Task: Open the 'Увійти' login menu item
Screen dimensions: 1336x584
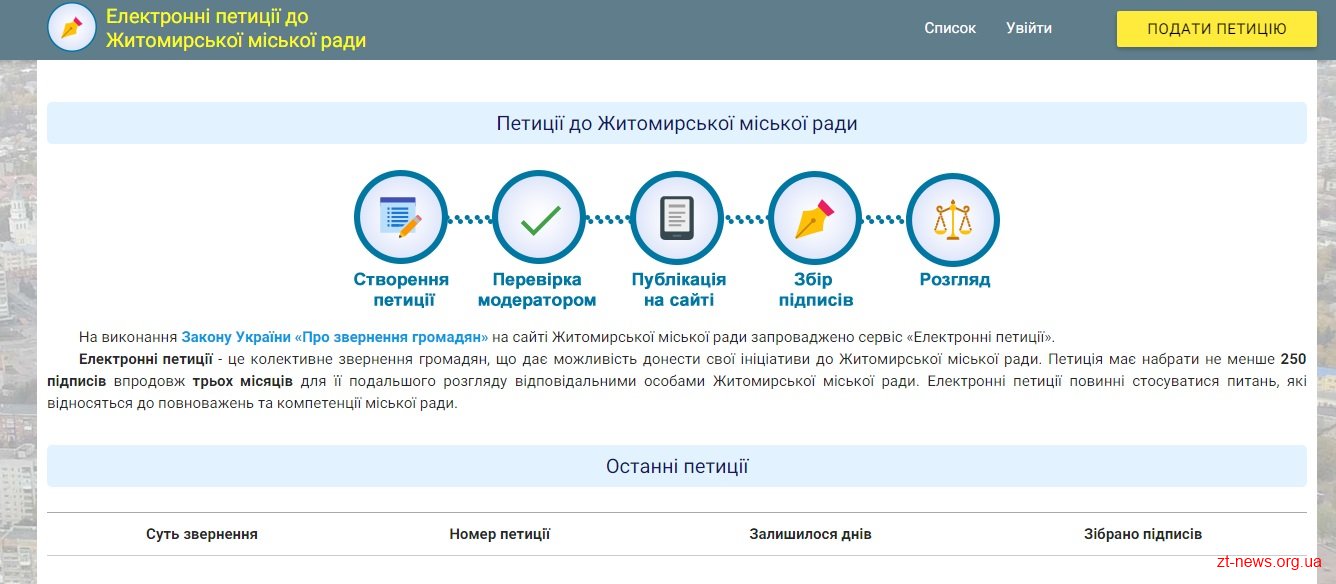Action: [1029, 28]
